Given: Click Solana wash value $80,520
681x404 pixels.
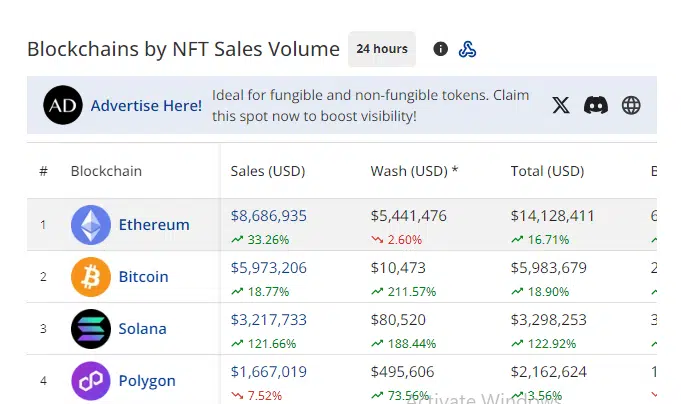Looking at the screenshot, I should (x=398, y=320).
